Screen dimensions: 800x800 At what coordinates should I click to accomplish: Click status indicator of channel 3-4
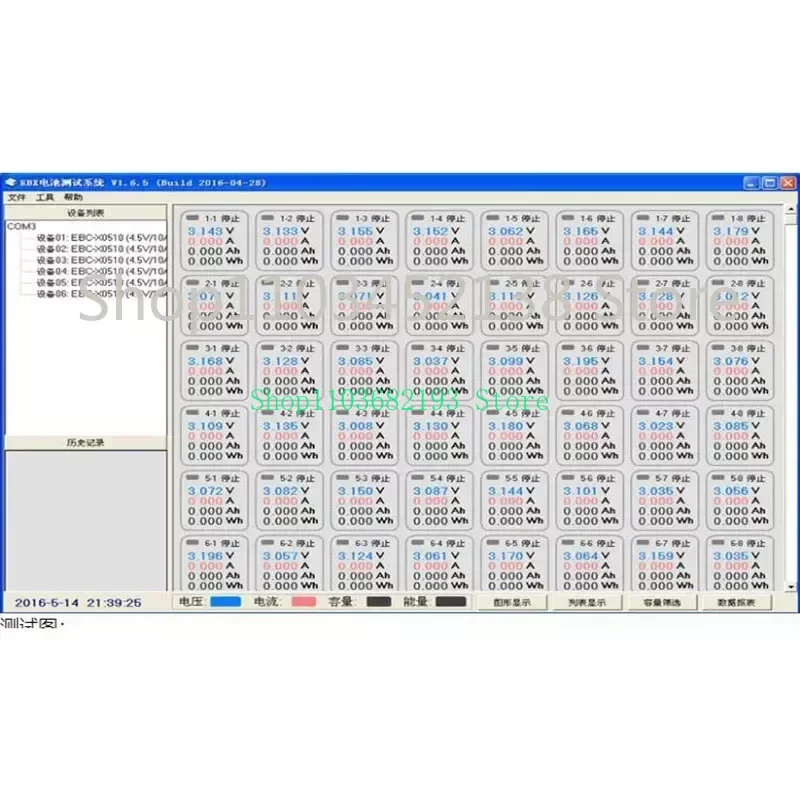click(x=418, y=347)
